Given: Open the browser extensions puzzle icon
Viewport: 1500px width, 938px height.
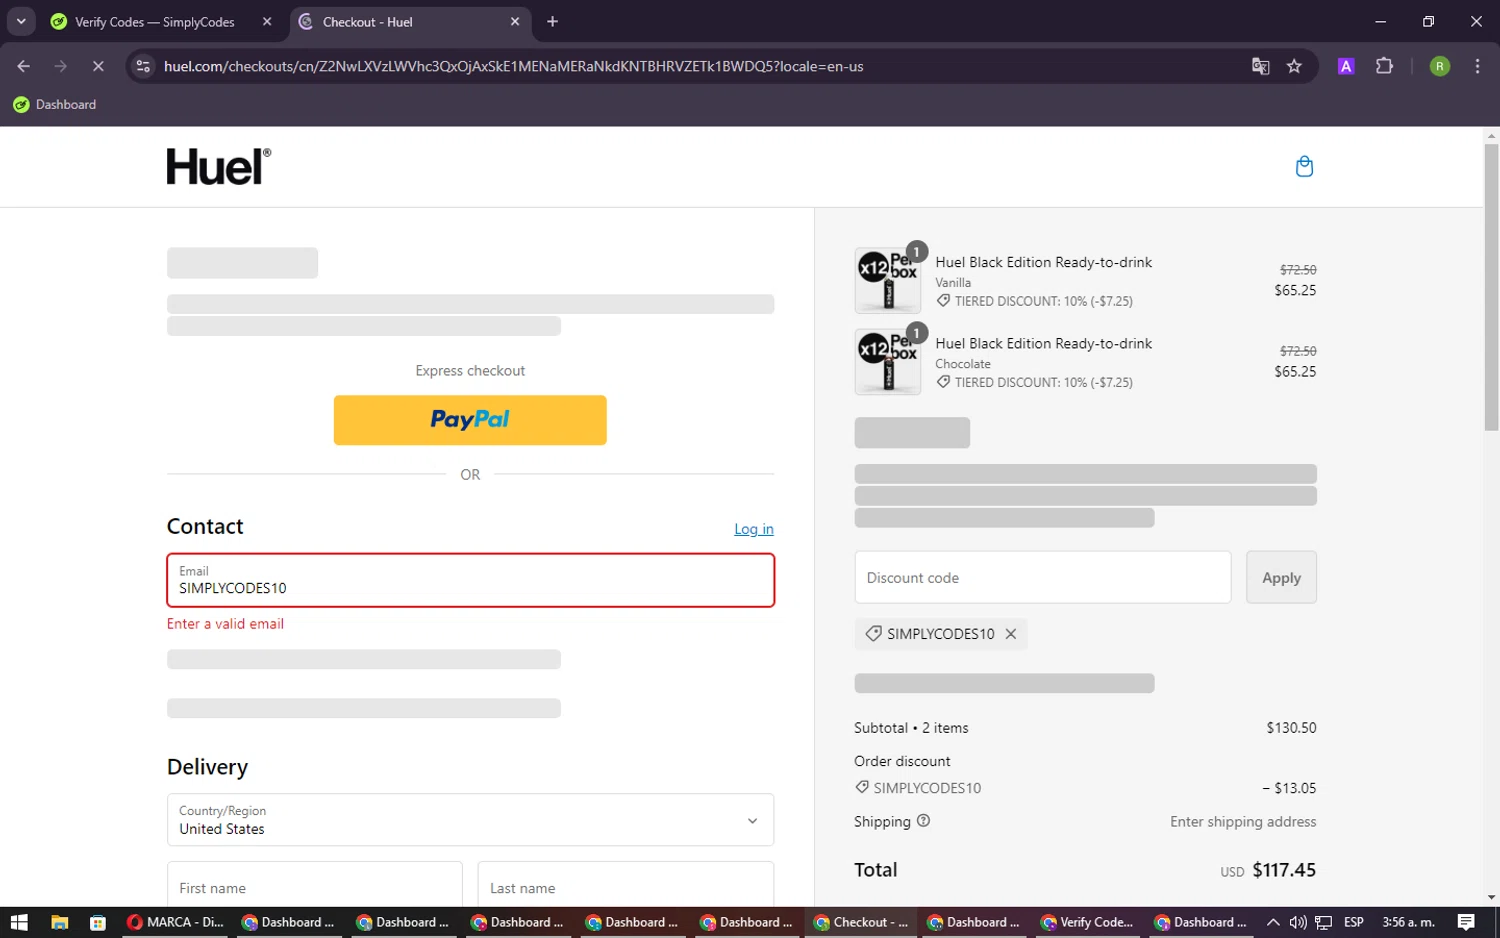Looking at the screenshot, I should click(1384, 66).
